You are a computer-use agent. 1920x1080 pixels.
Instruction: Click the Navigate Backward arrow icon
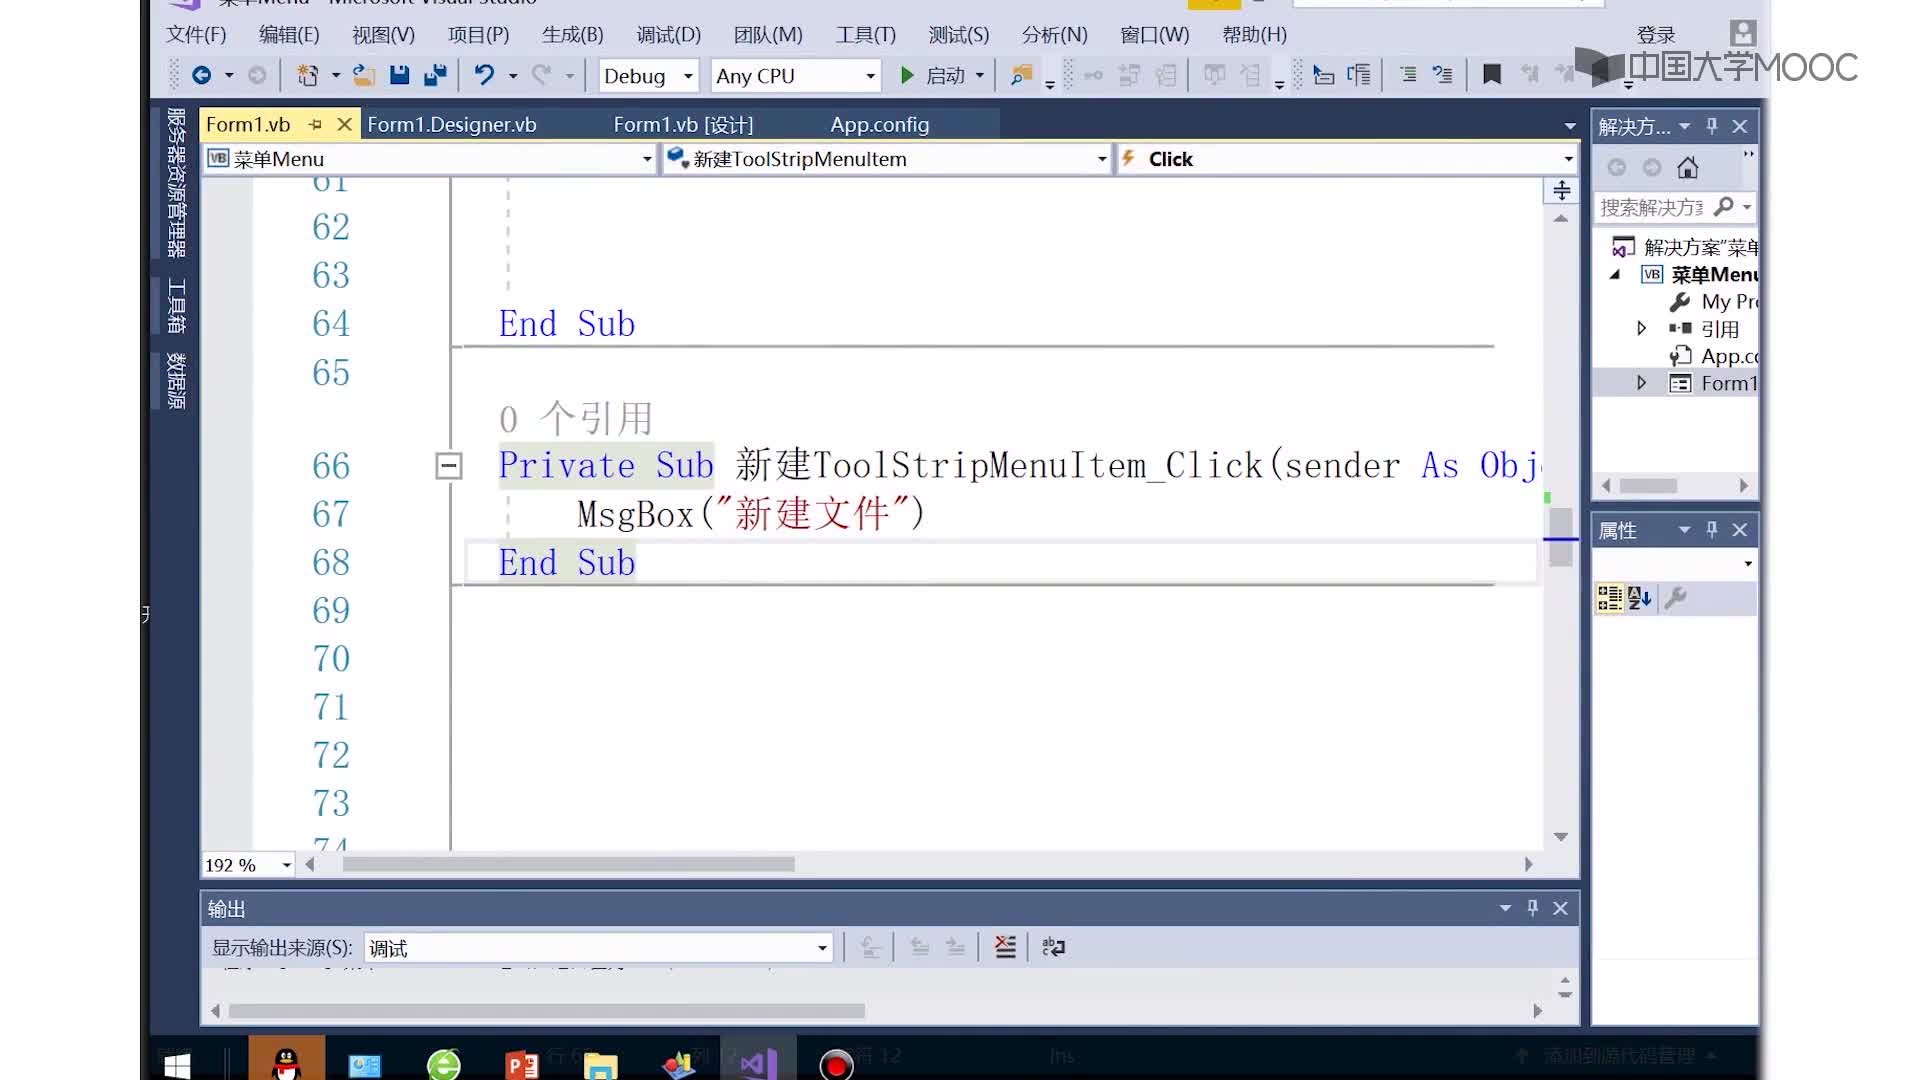pyautogui.click(x=201, y=75)
